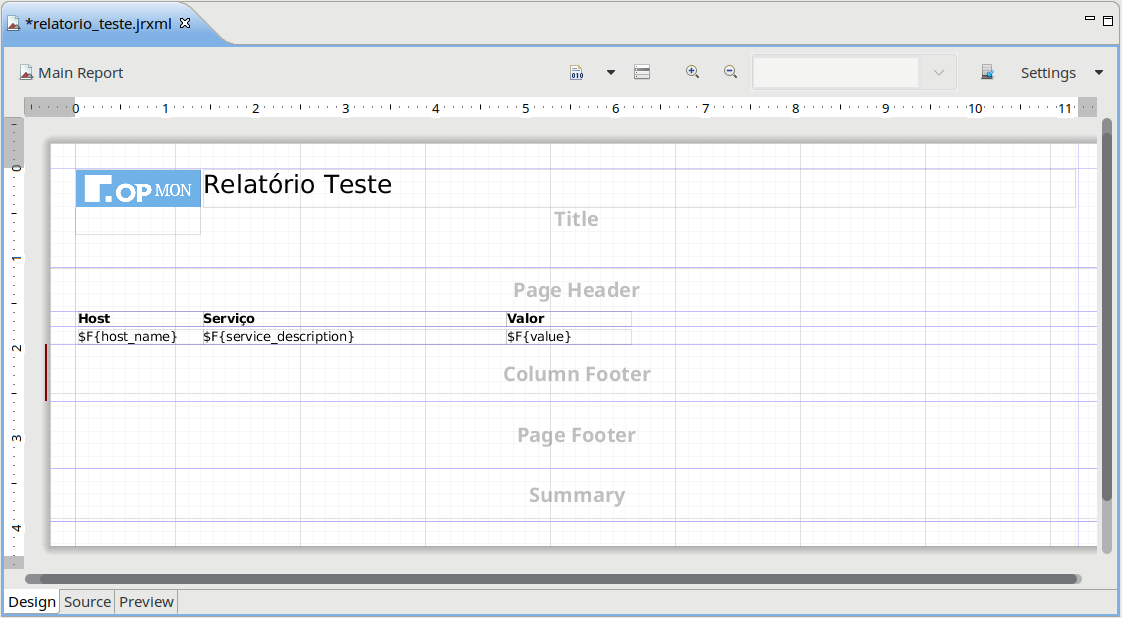This screenshot has width=1122, height=618.
Task: Switch to the Preview tab
Action: pos(146,602)
